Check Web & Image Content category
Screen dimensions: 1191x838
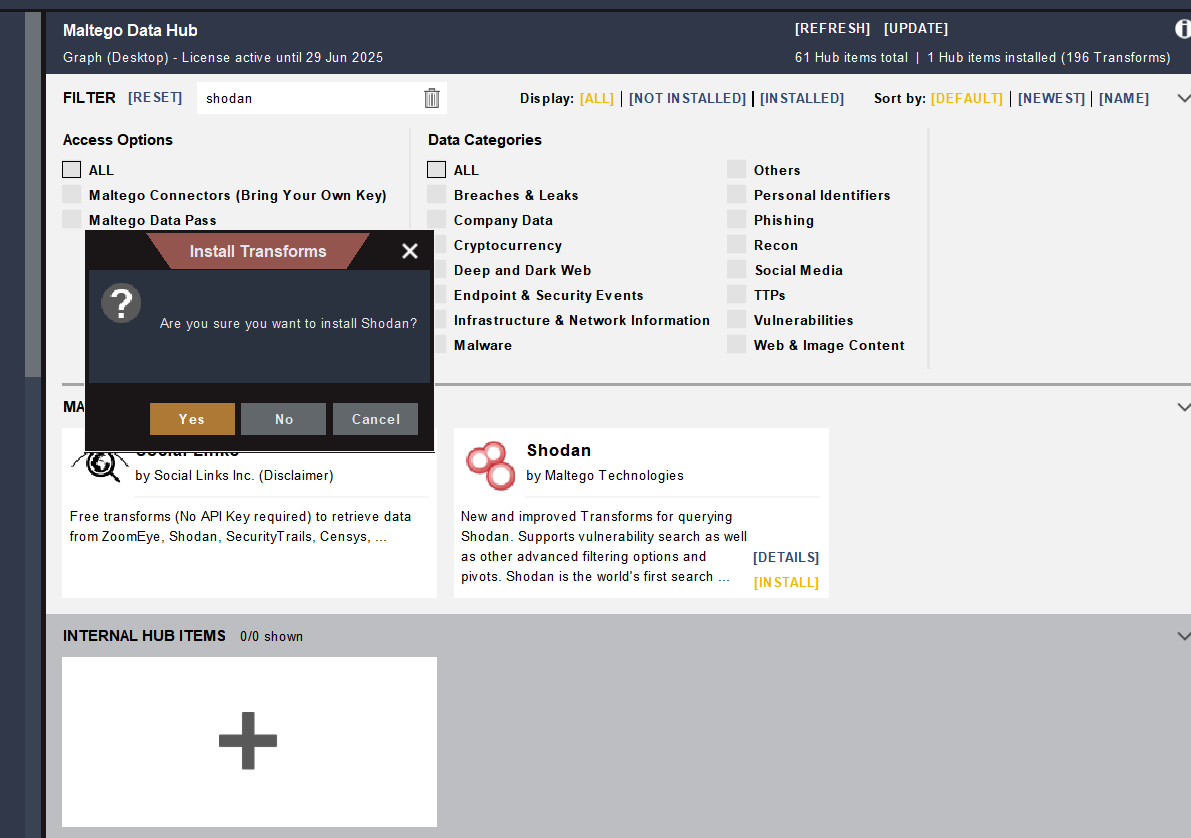tap(736, 345)
